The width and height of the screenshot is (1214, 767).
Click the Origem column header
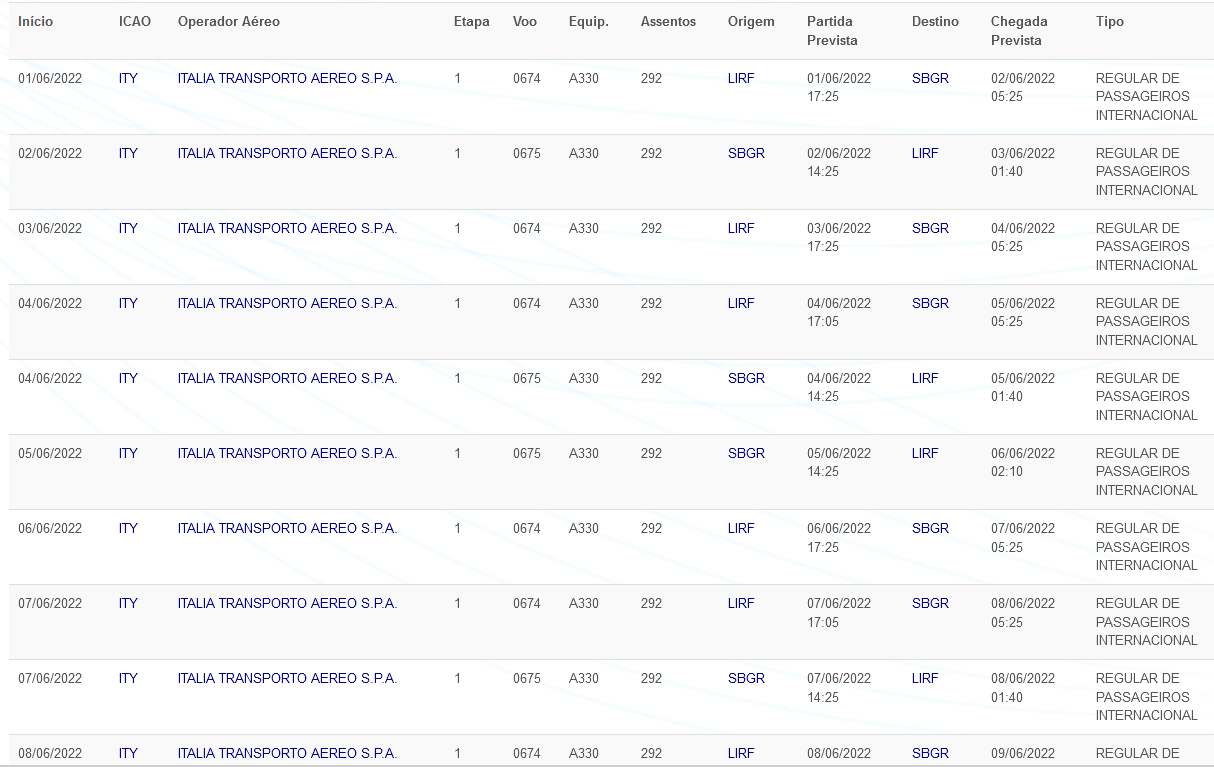coord(751,22)
